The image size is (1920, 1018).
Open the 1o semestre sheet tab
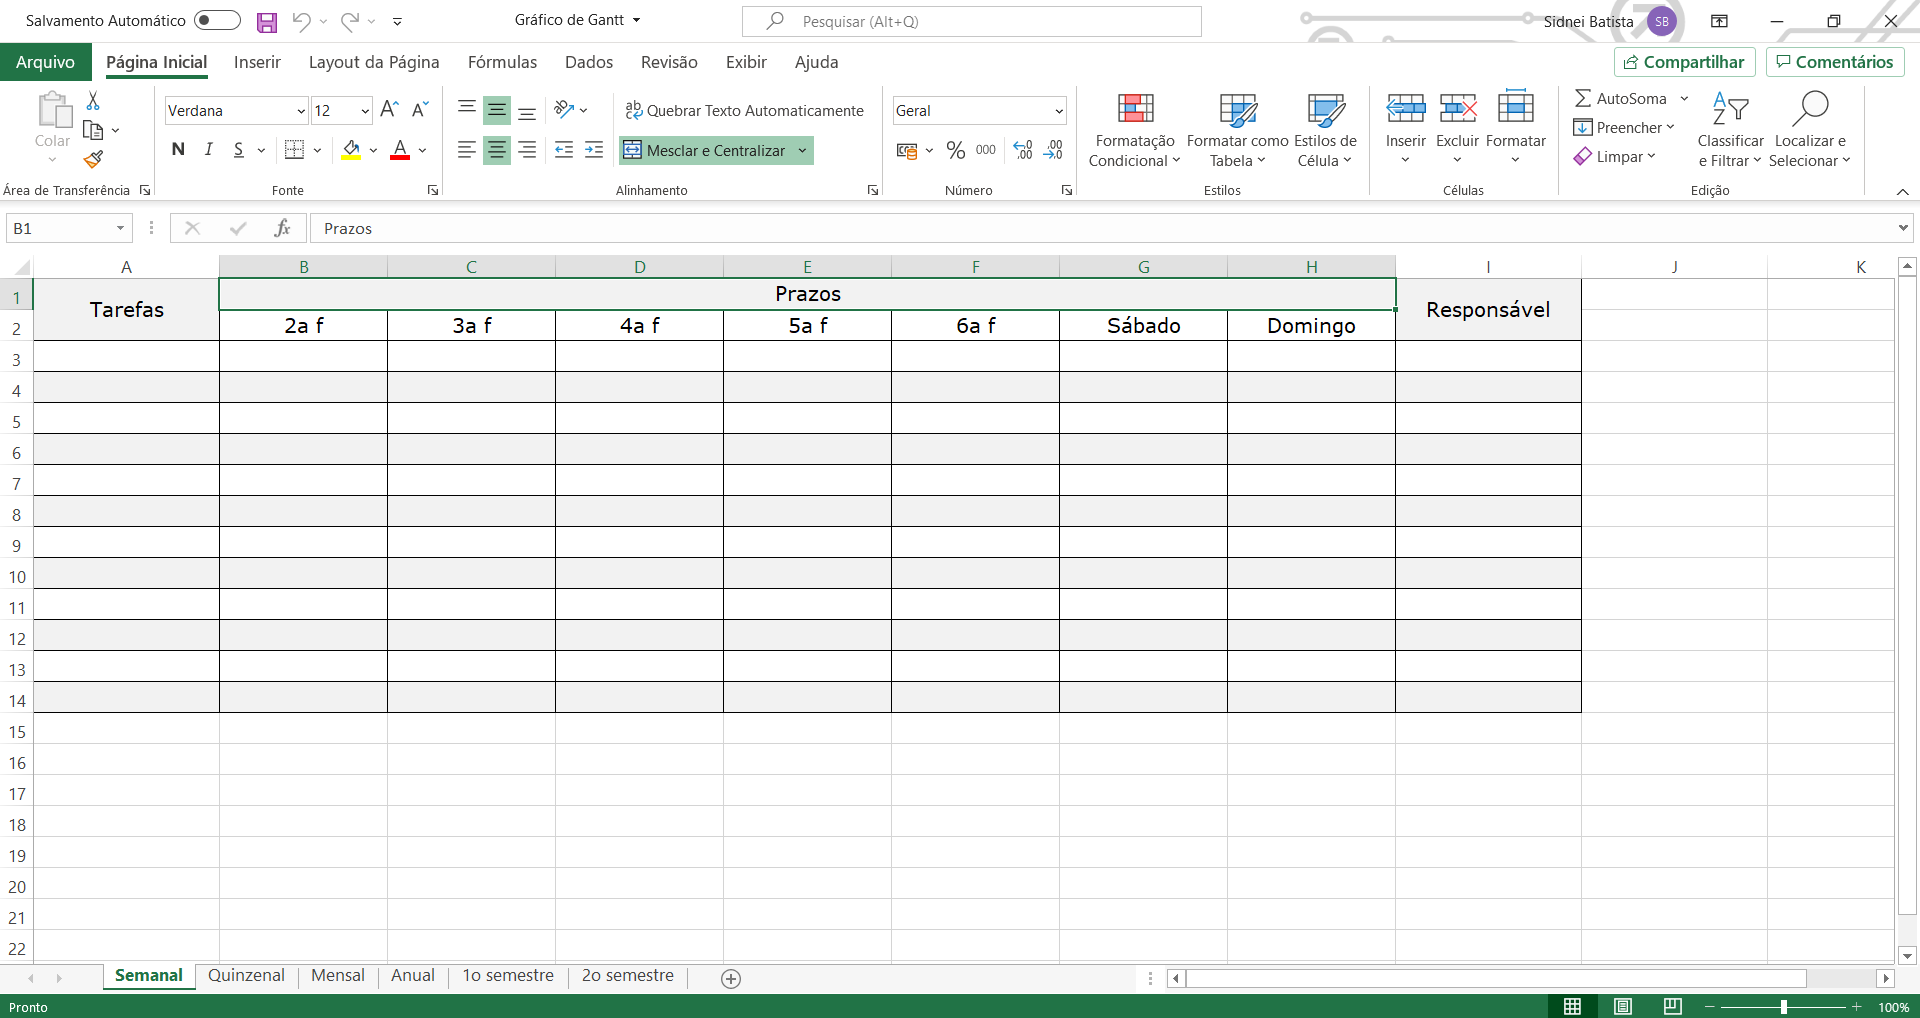click(x=508, y=976)
